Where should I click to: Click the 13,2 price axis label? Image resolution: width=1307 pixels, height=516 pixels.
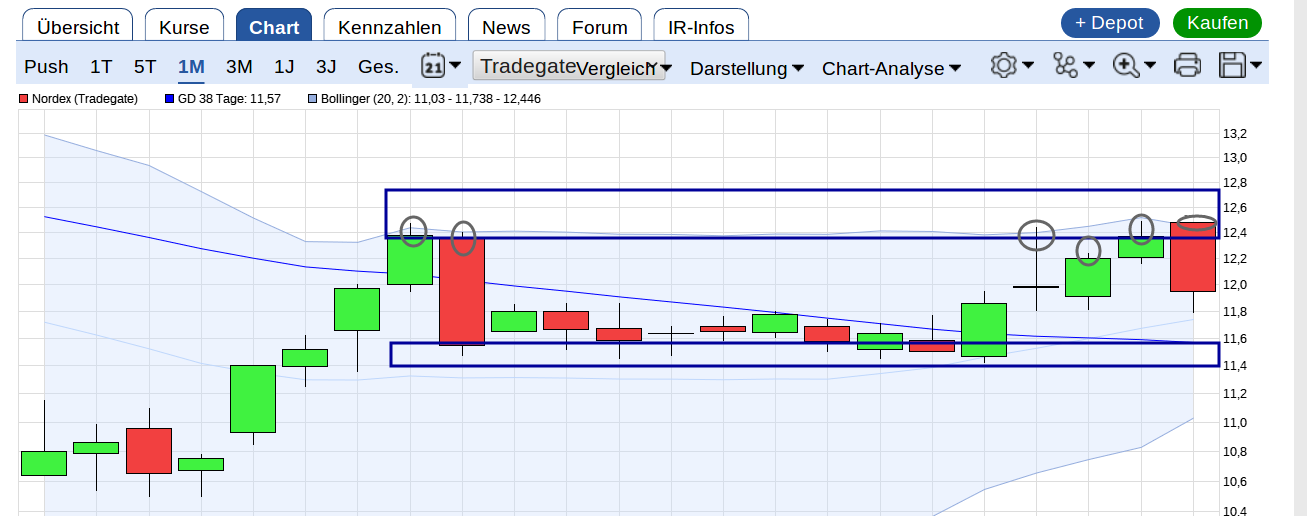point(1235,133)
